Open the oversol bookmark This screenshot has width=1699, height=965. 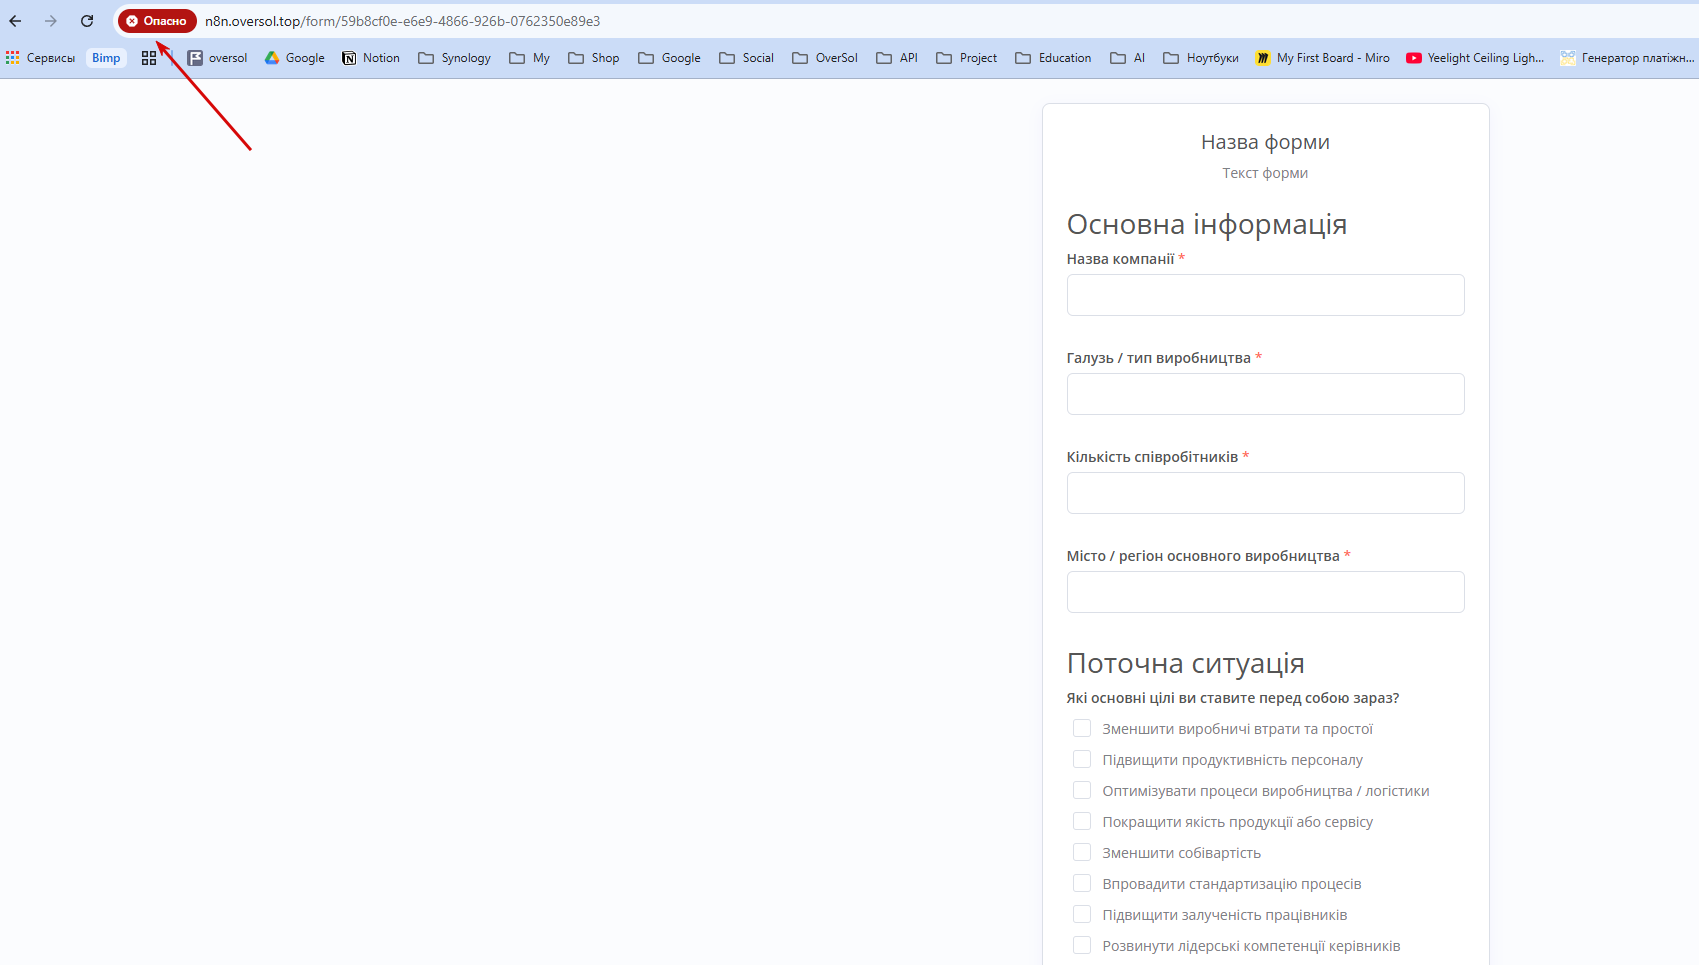[218, 58]
